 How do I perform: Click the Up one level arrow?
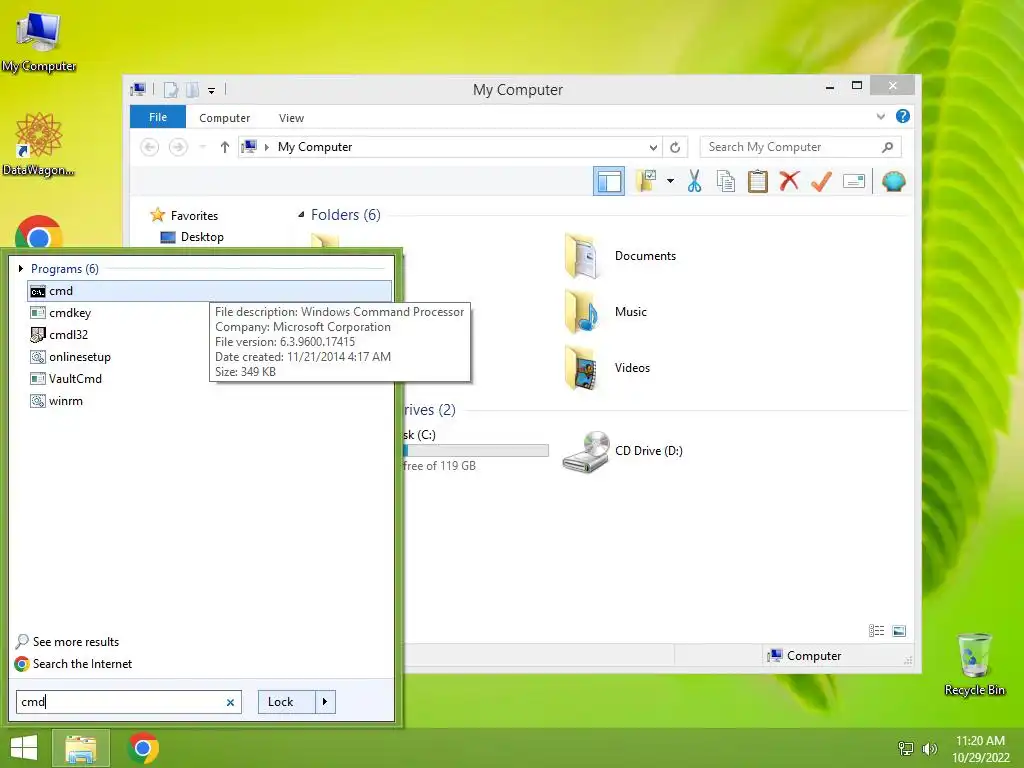point(225,147)
